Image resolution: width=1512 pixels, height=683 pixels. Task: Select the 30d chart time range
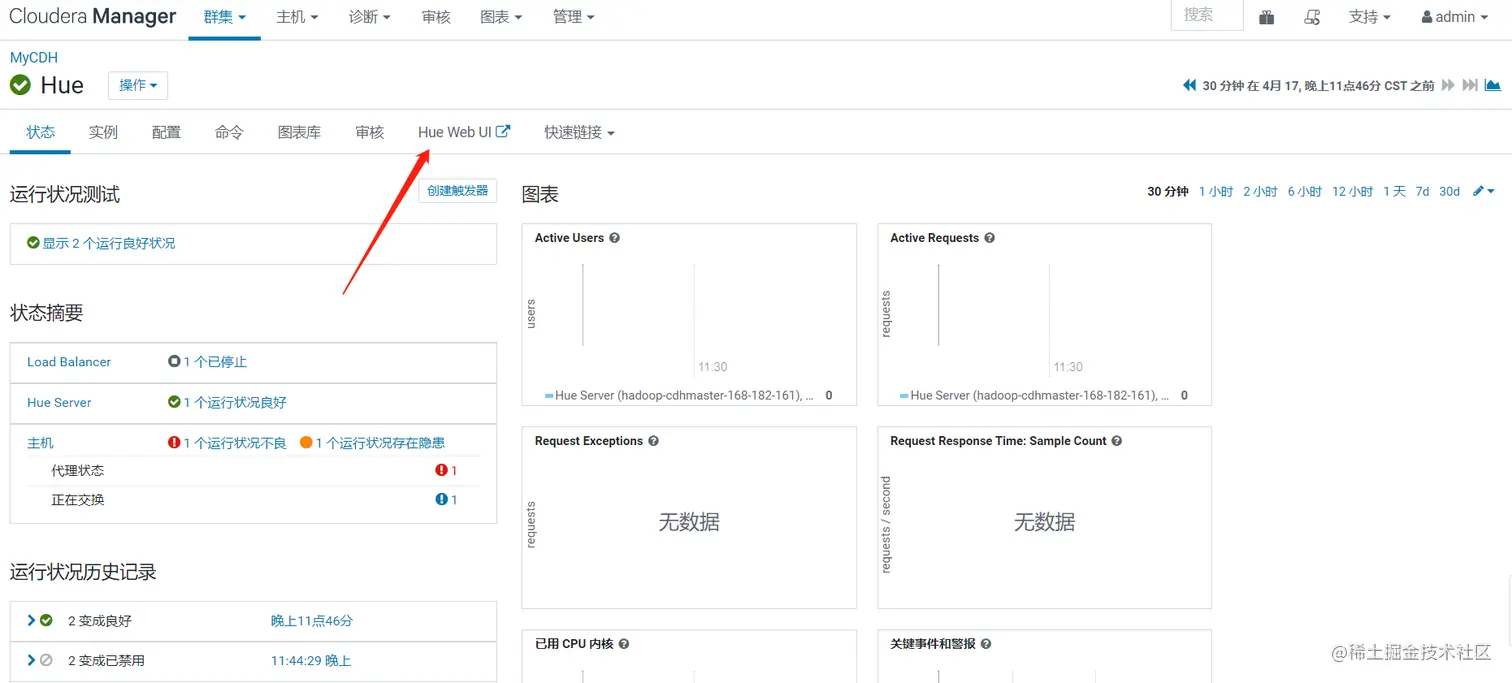[1450, 191]
